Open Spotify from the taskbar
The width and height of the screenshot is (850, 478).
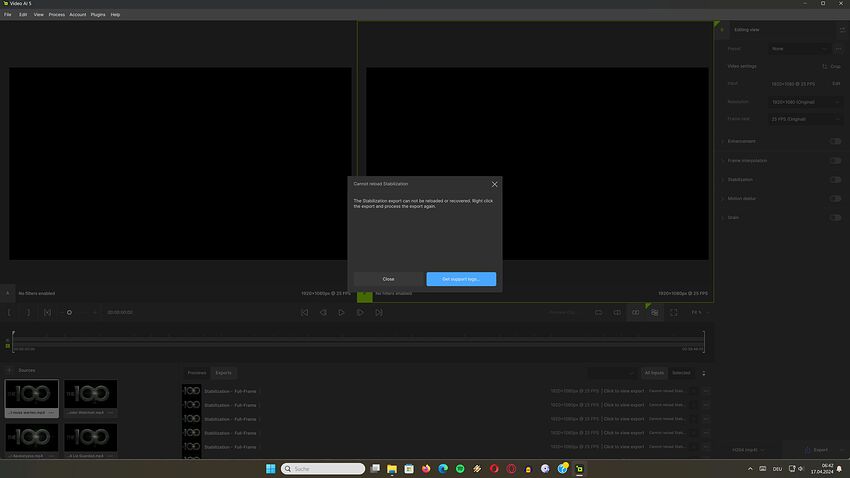460,468
